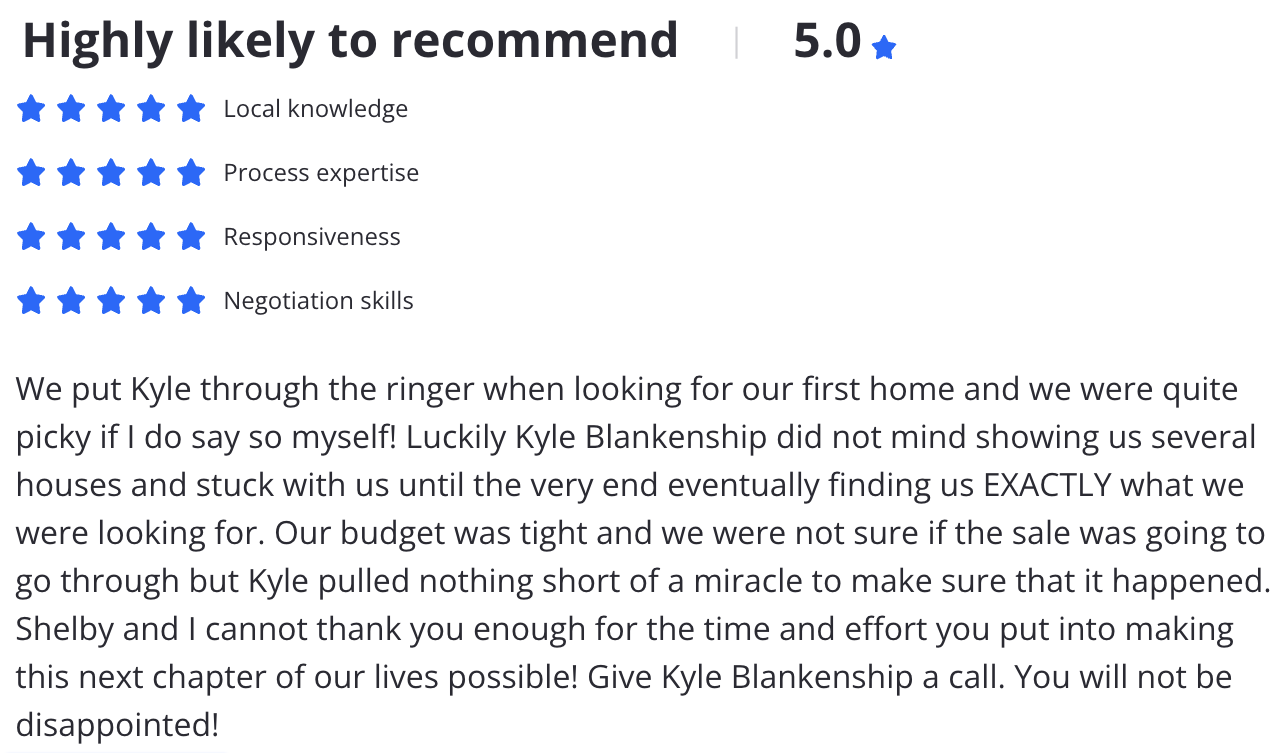Click the word EXACTLY in the review

1048,485
